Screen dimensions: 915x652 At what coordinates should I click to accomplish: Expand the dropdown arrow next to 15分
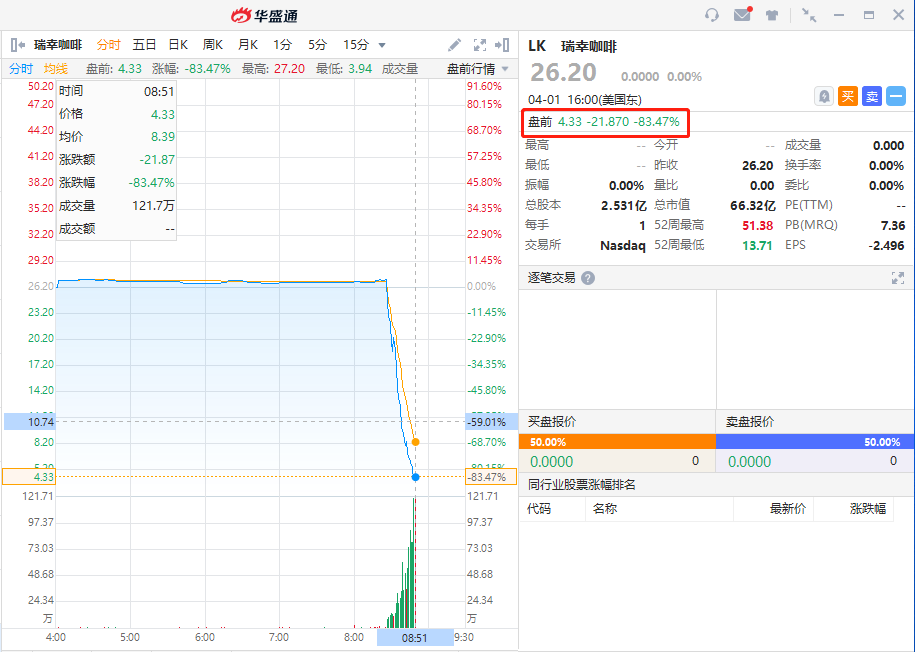pyautogui.click(x=382, y=45)
